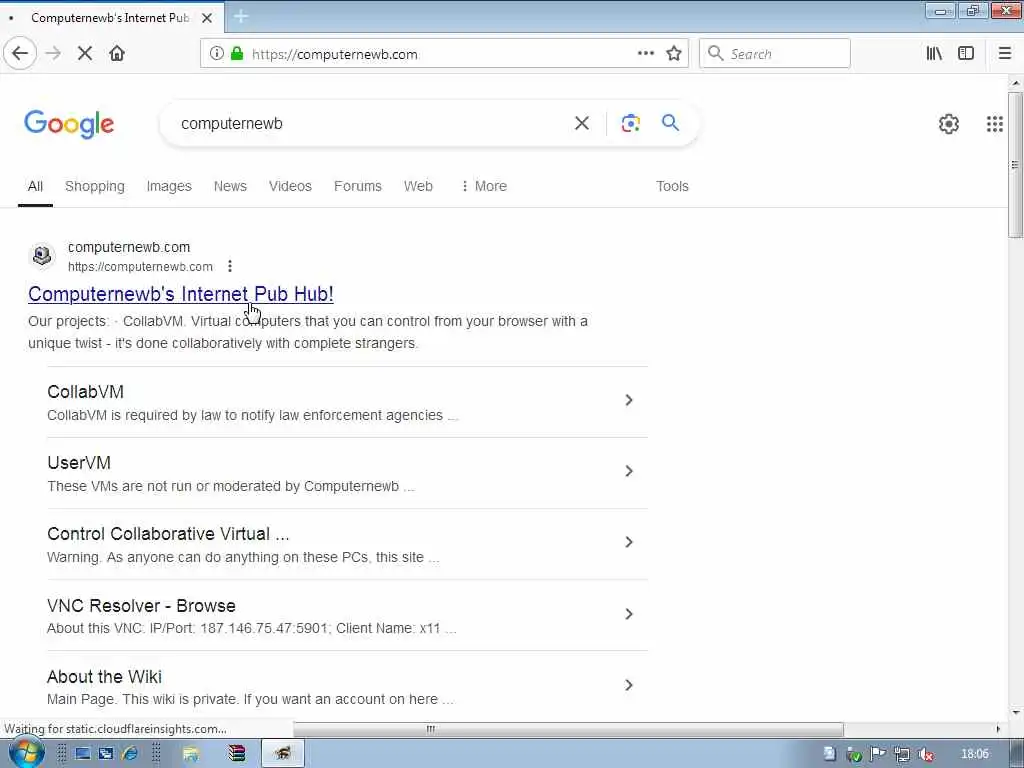Image resolution: width=1024 pixels, height=768 pixels.
Task: Click the https://computernewb.com result URL
Action: point(140,266)
